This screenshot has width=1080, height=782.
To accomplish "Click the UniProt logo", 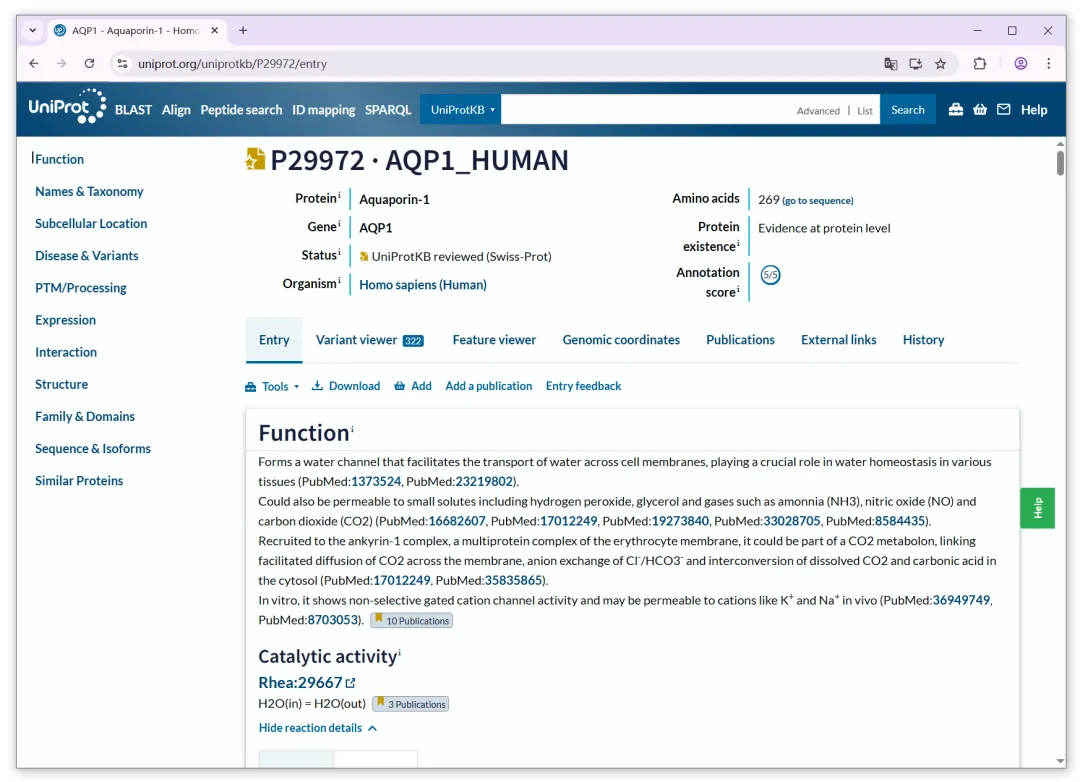I will (x=67, y=107).
